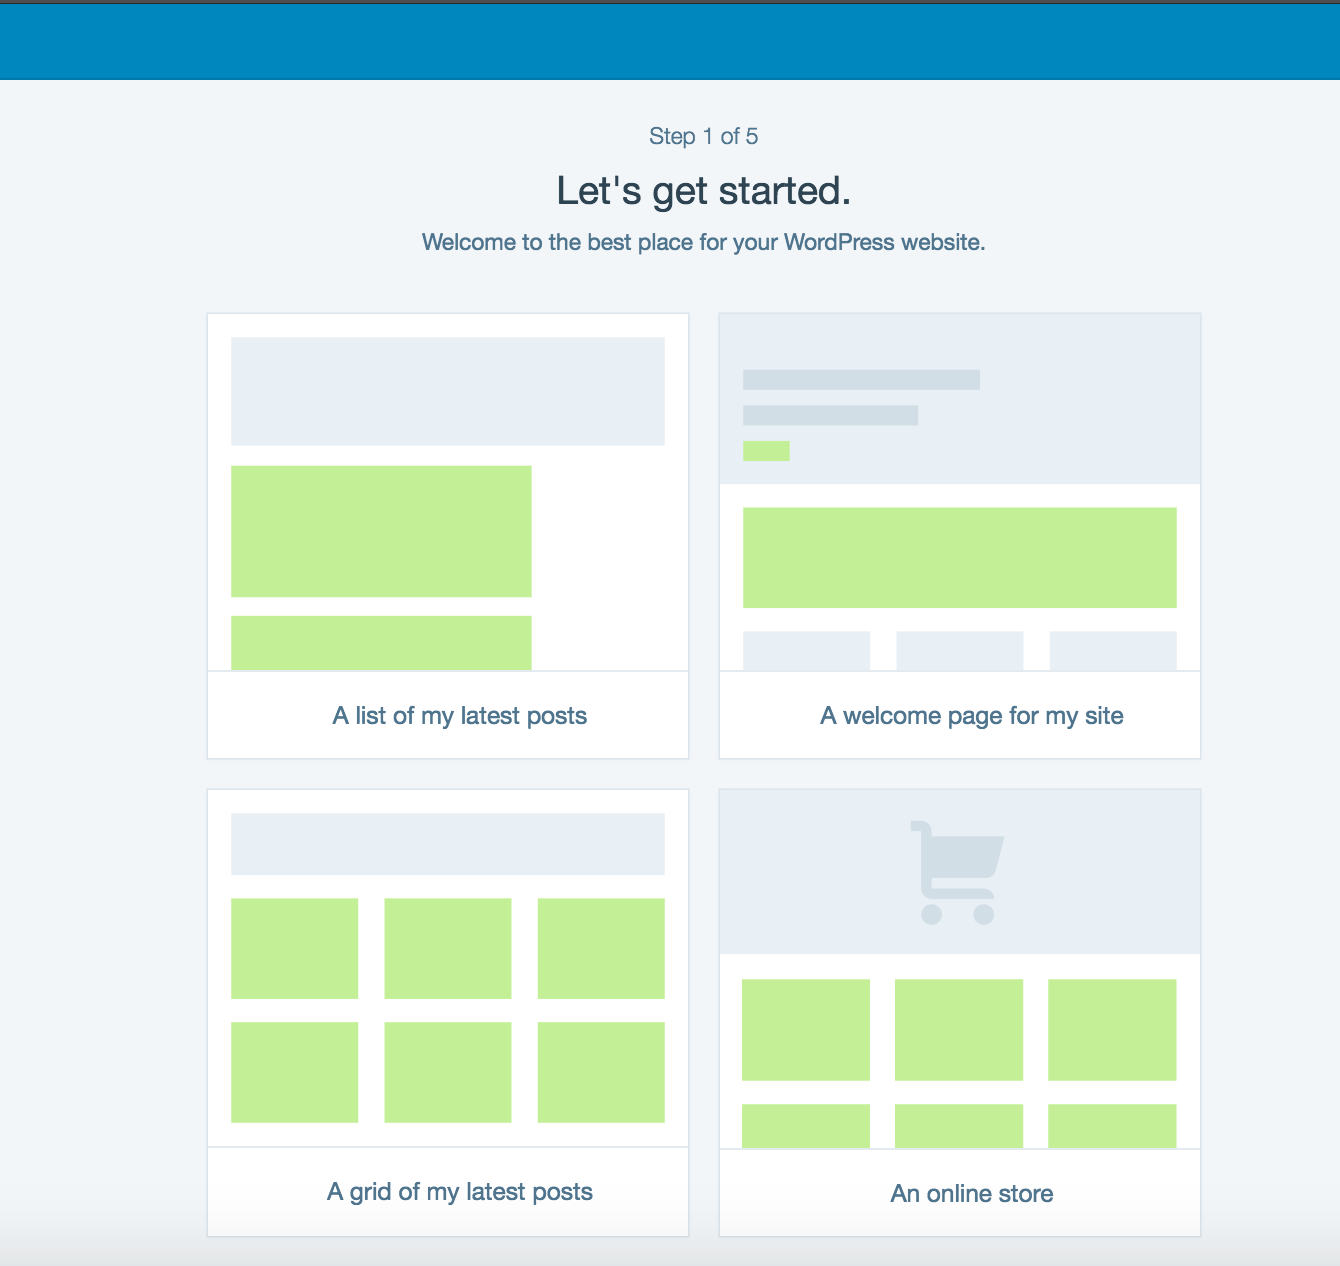This screenshot has height=1266, width=1340.
Task: Click the shopping cart icon
Action: (956, 872)
